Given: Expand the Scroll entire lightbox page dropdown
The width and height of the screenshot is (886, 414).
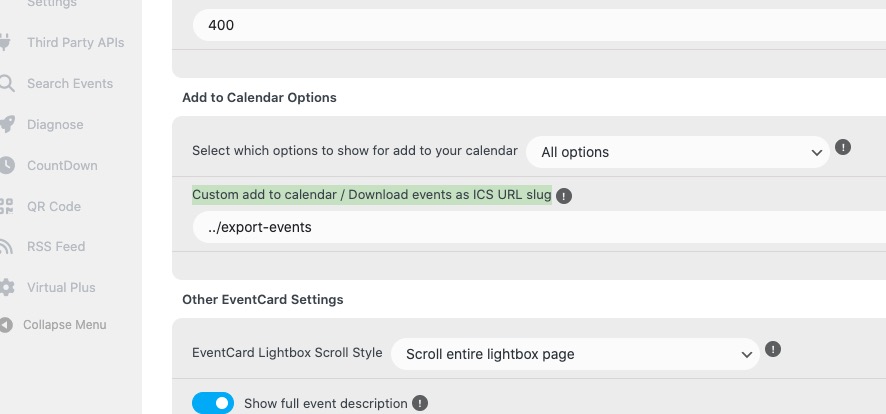Looking at the screenshot, I should pos(575,354).
